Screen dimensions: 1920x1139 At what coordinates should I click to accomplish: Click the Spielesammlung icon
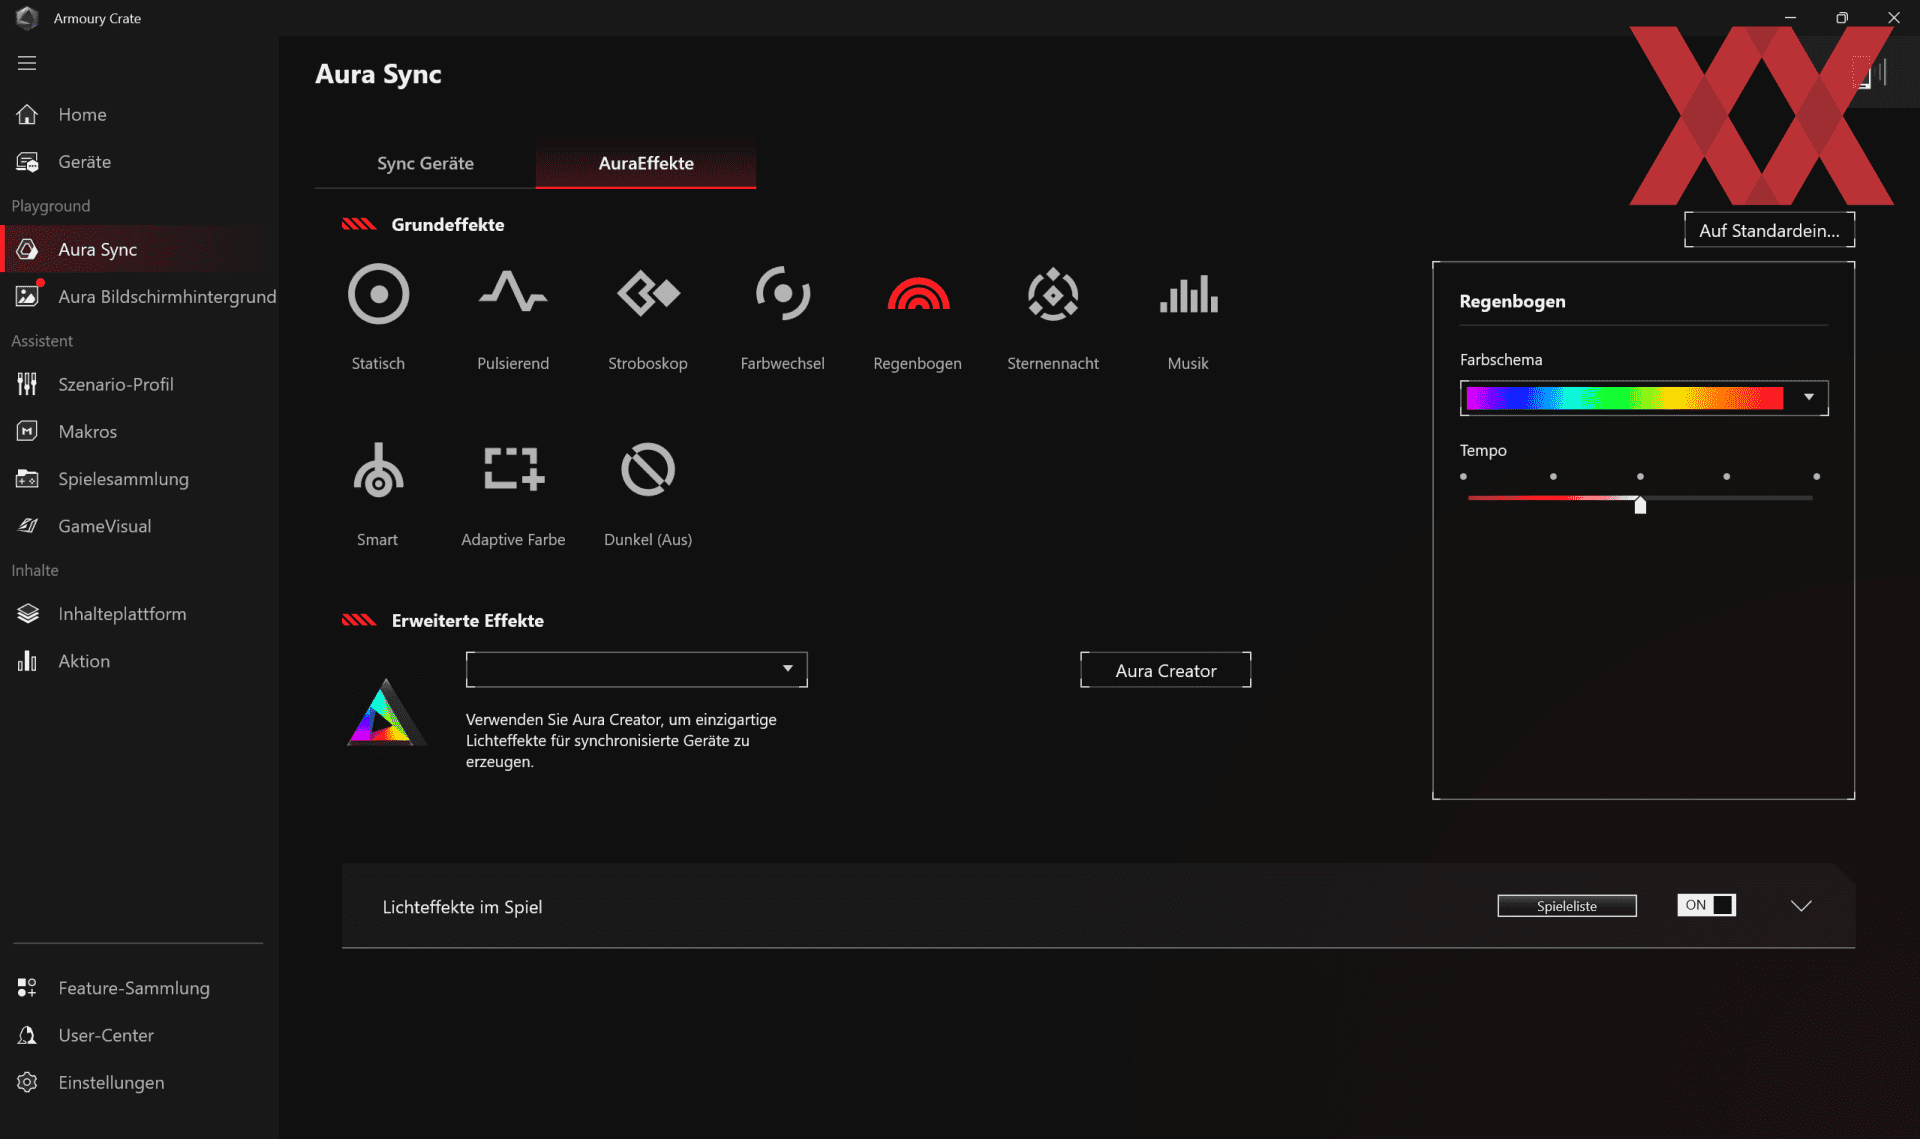[27, 479]
